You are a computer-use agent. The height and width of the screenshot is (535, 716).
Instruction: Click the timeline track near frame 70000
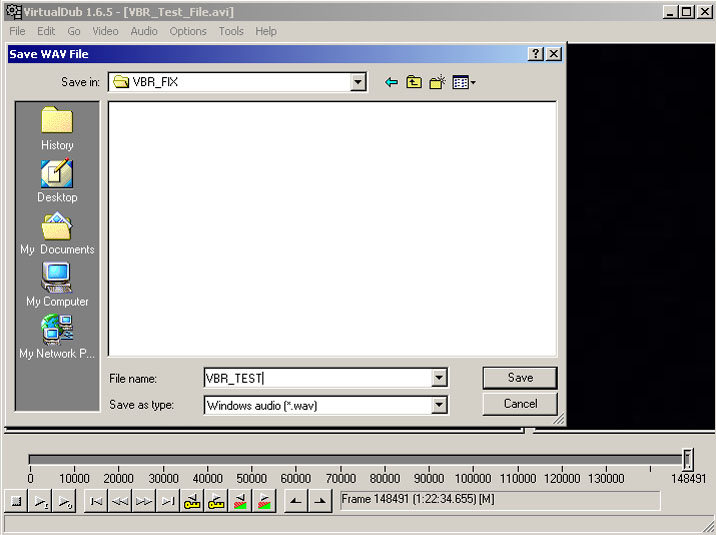(x=340, y=459)
